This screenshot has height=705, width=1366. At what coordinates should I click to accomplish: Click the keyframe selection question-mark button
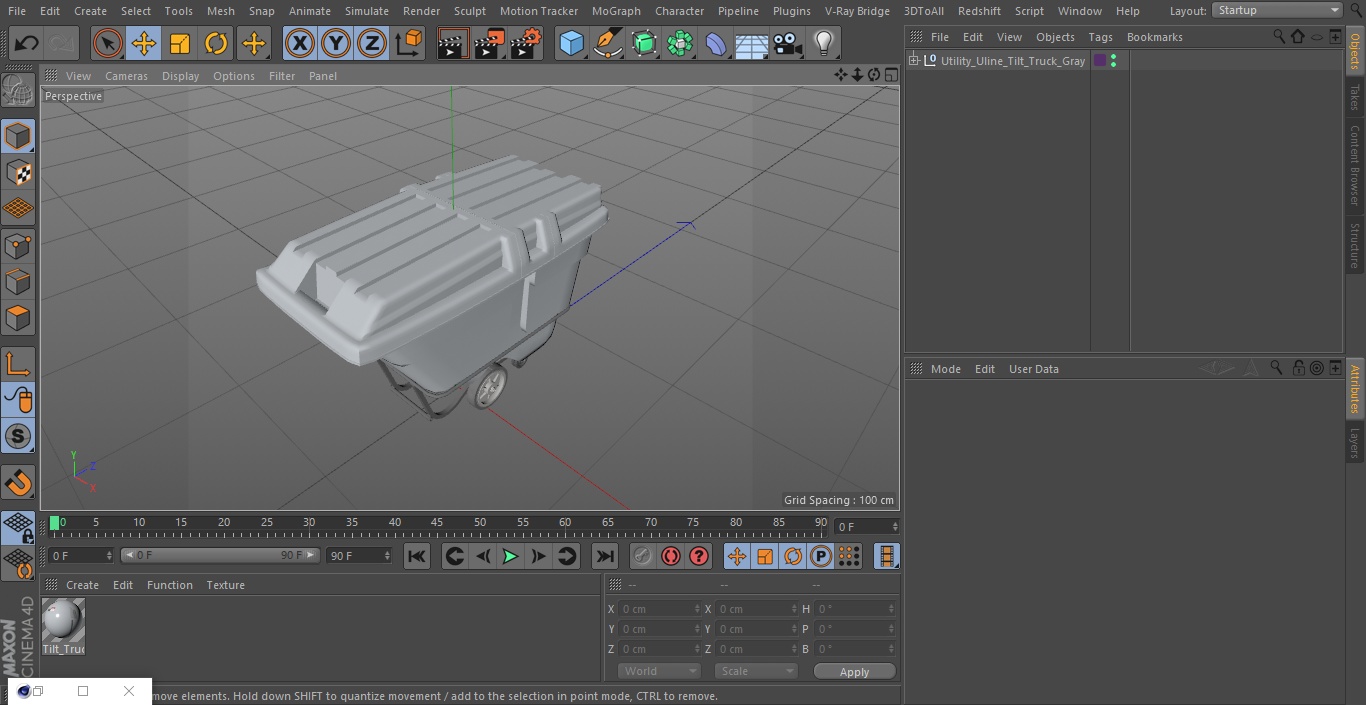pyautogui.click(x=699, y=556)
